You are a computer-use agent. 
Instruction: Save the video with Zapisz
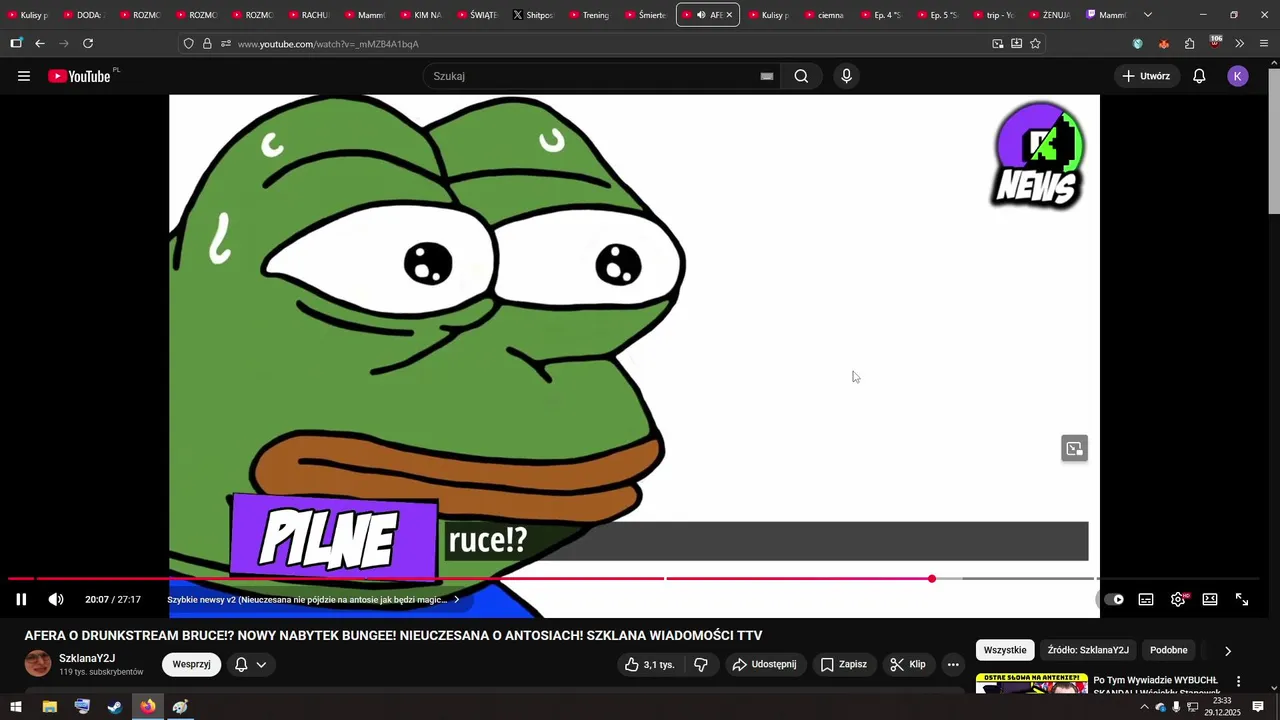pyautogui.click(x=844, y=664)
